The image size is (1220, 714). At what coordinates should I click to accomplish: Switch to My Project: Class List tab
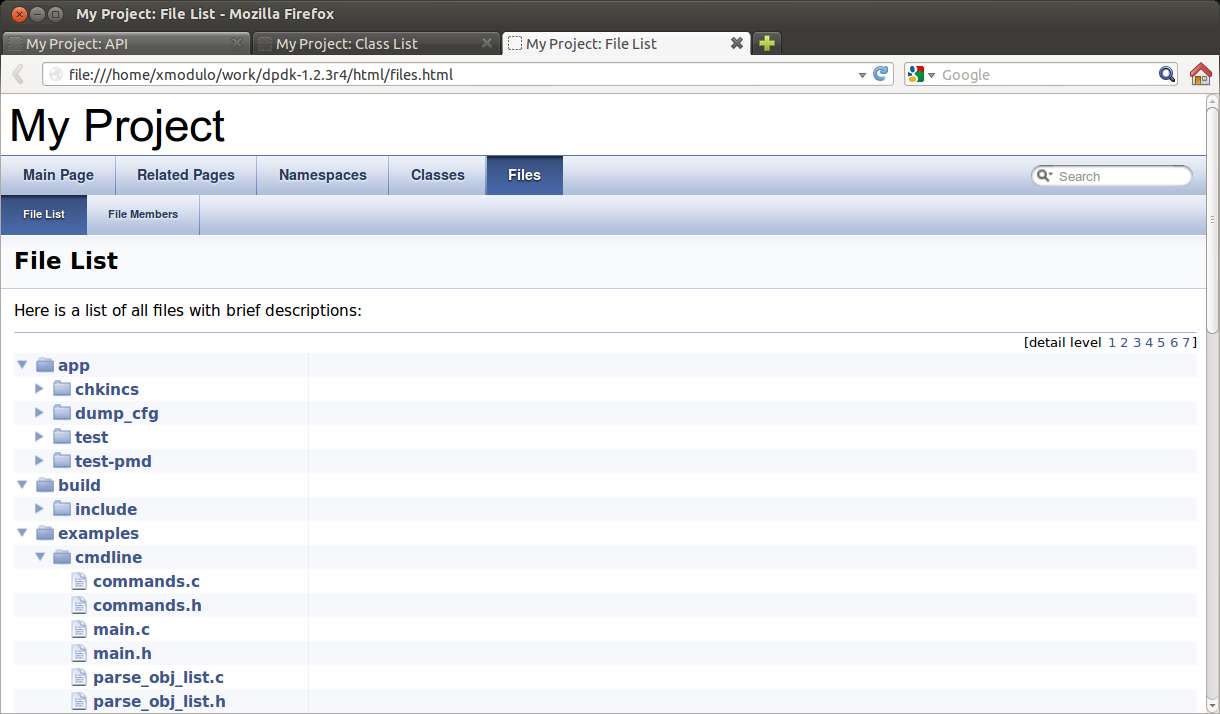click(375, 43)
